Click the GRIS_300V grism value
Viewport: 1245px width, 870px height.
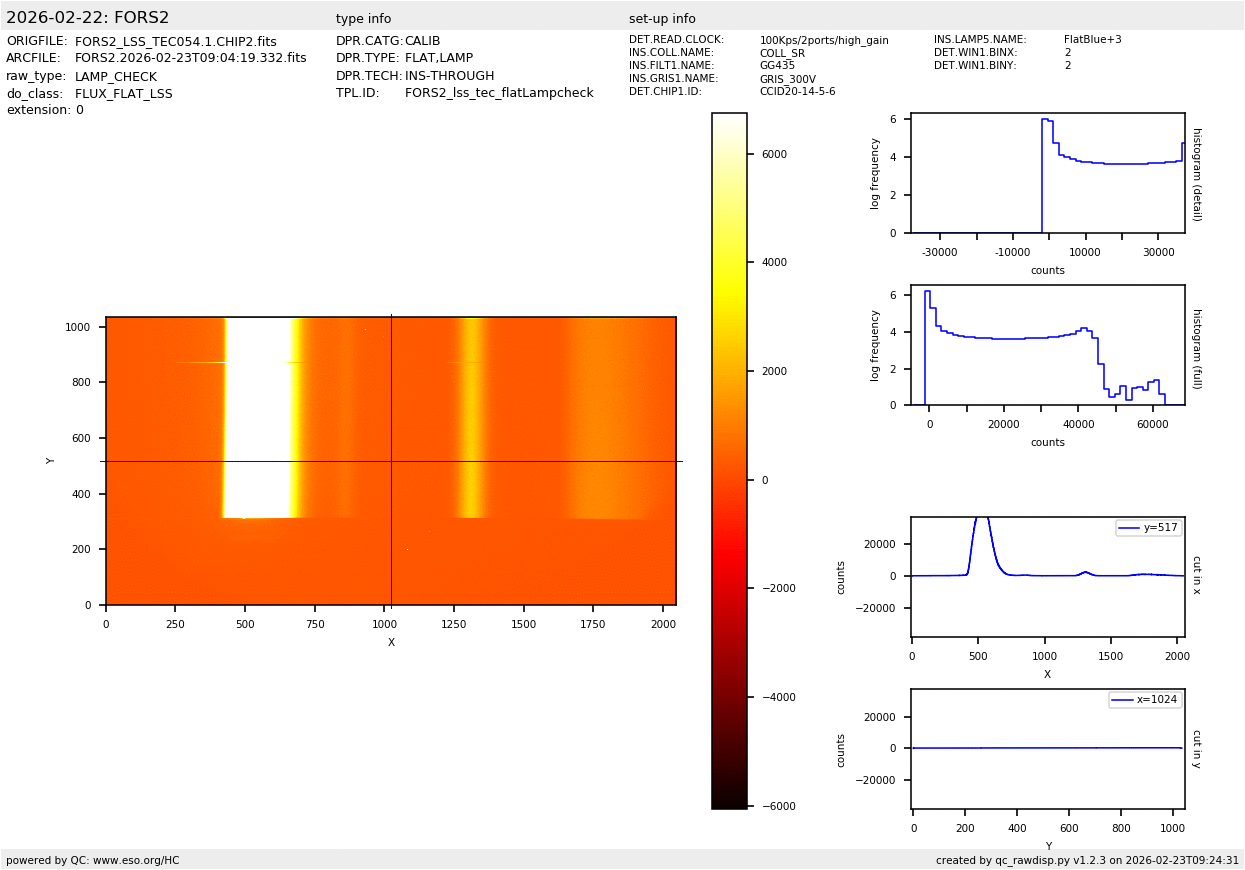(787, 79)
